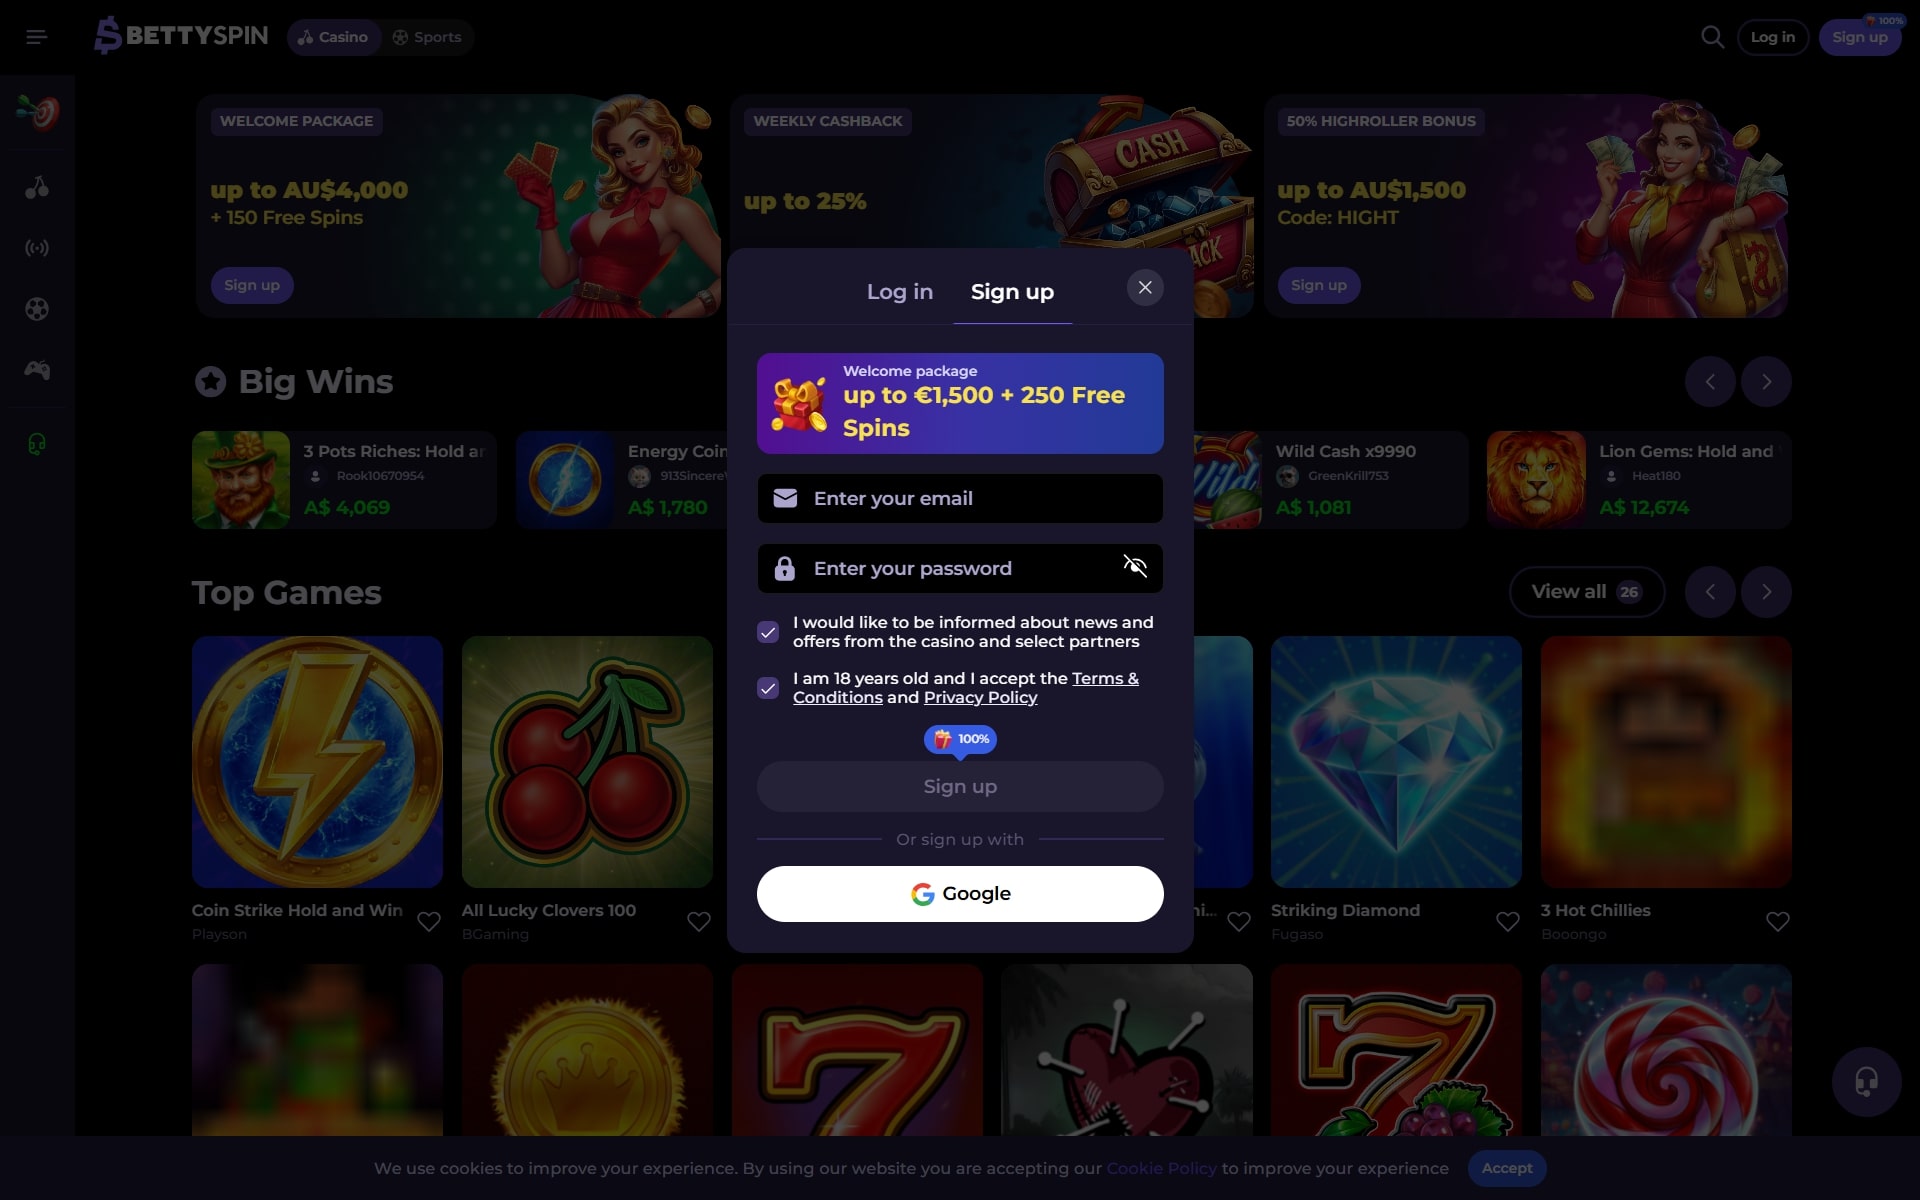The image size is (1920, 1200).
Task: Advance Big Wins carousel with right chevron
Action: pyautogui.click(x=1766, y=382)
